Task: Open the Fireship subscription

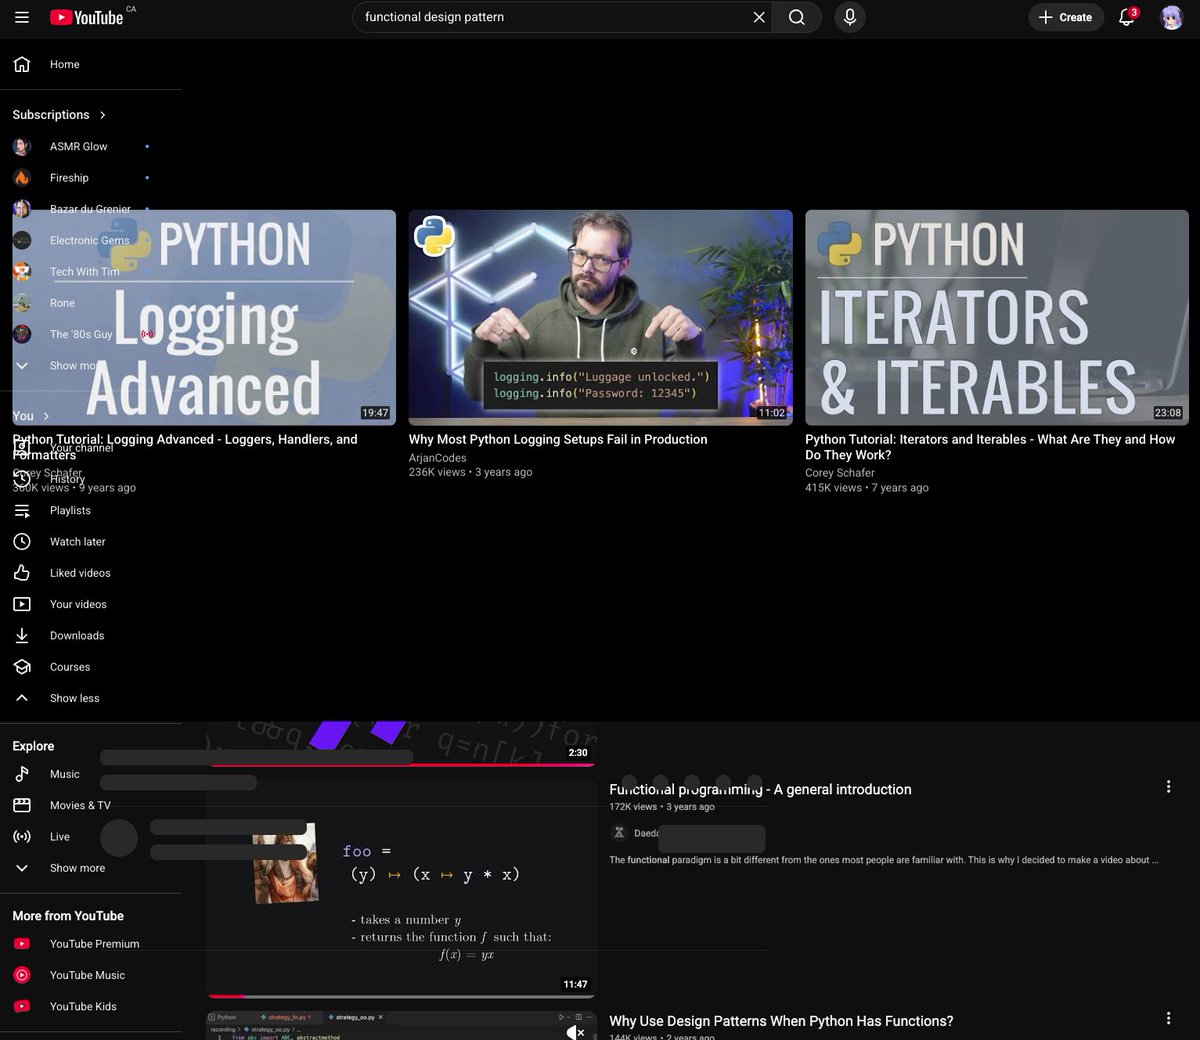Action: click(91, 178)
